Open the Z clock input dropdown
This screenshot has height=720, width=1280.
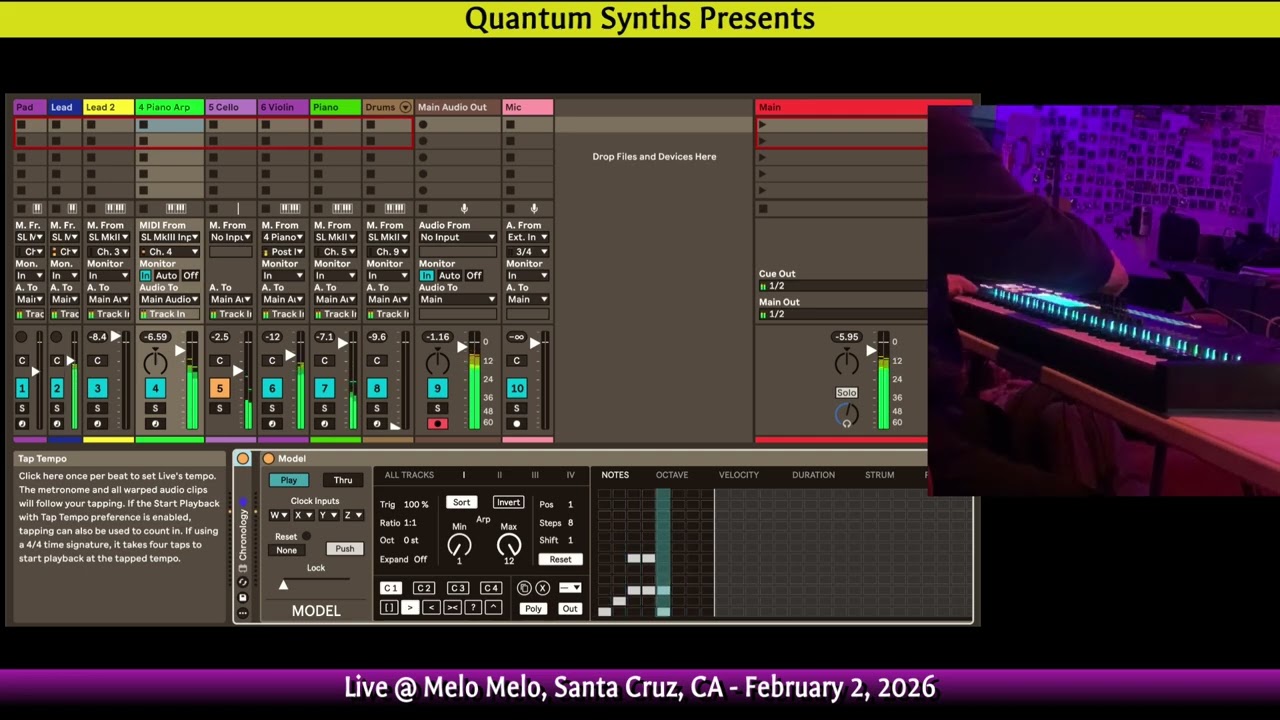353,516
